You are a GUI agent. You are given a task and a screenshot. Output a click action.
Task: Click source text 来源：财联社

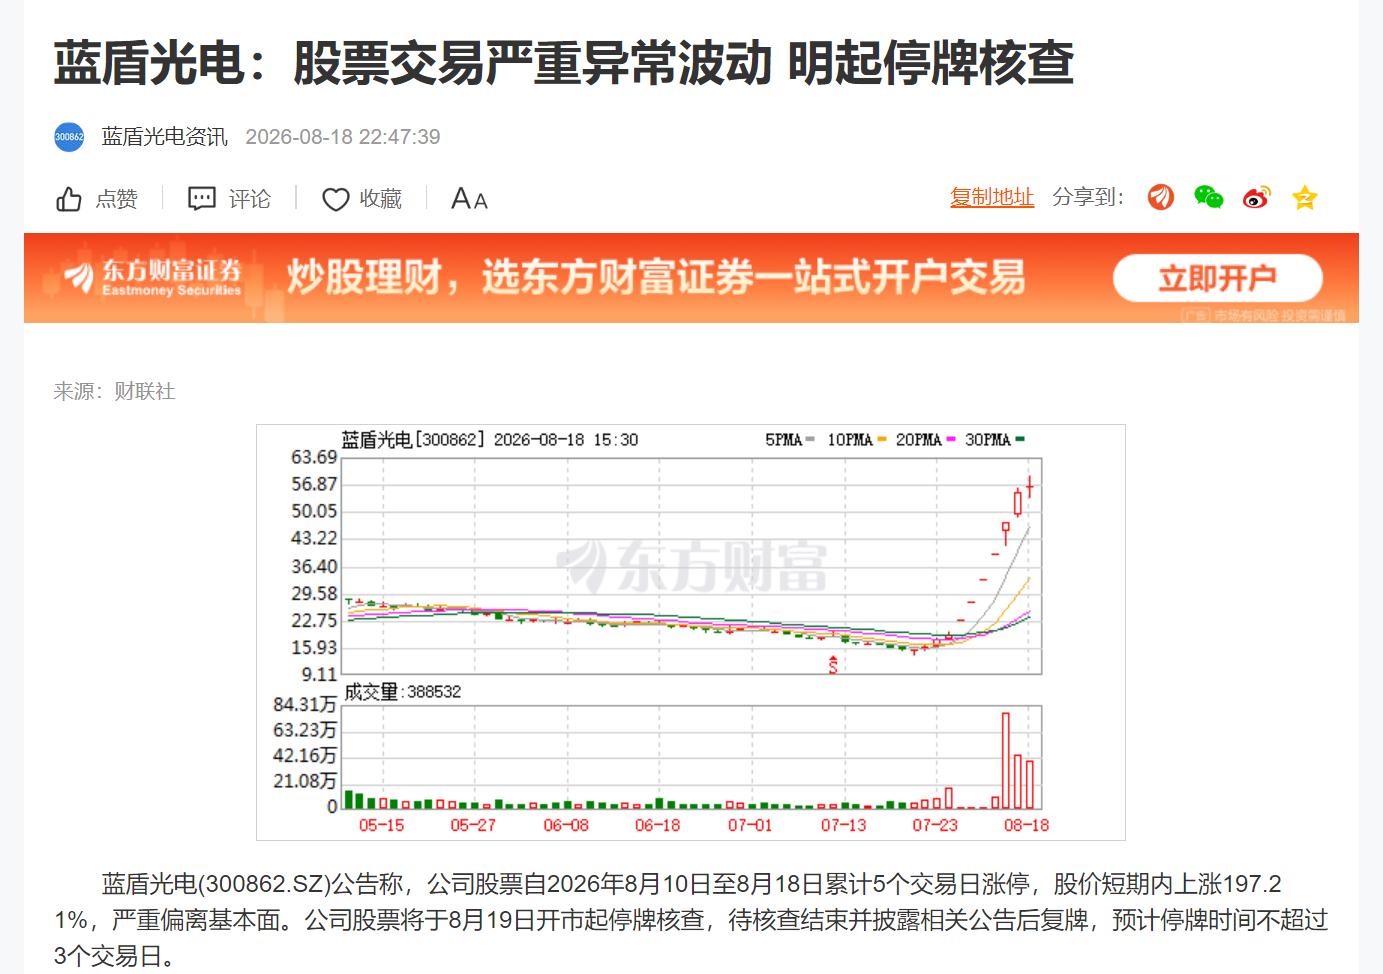[115, 391]
